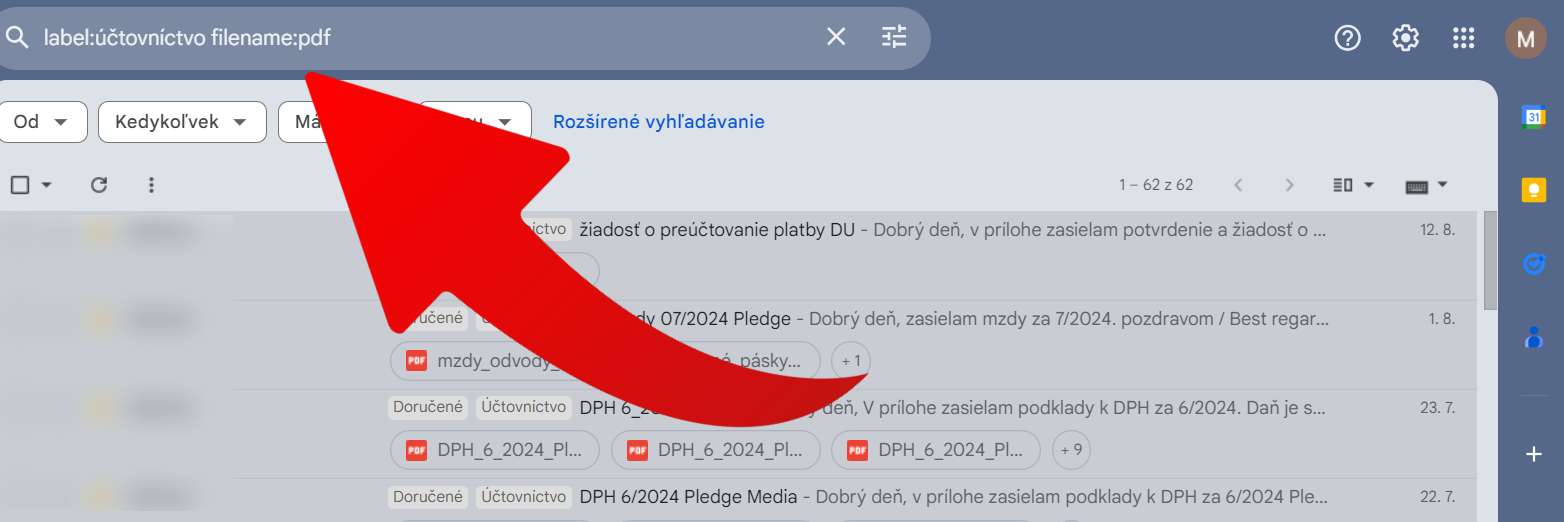Open email DPH 6/2024 Pledge Media
The image size is (1564, 522).
click(688, 496)
